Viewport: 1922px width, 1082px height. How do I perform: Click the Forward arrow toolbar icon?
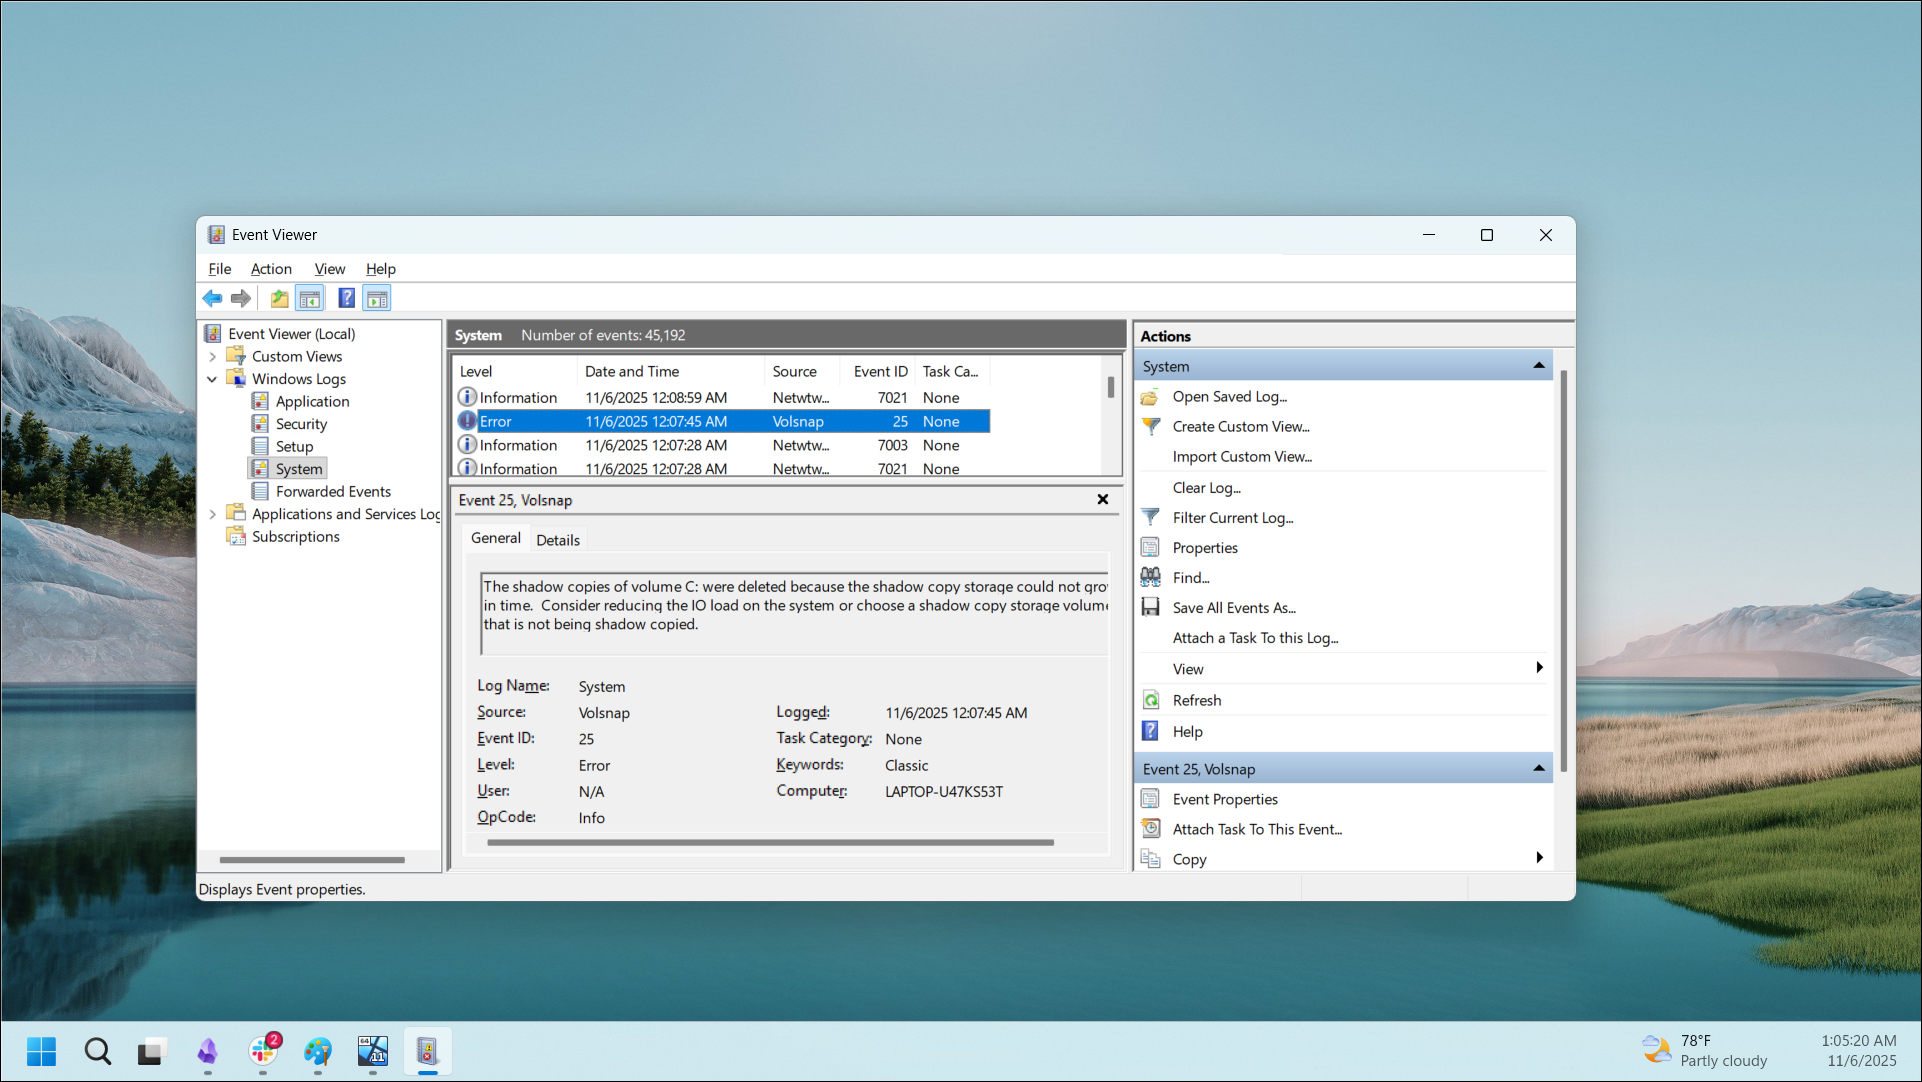241,298
